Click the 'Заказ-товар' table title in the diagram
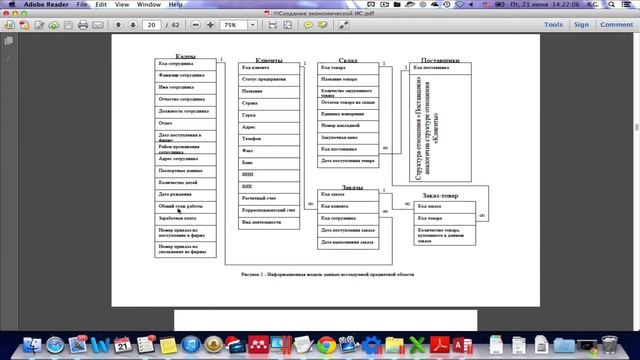The height and width of the screenshot is (360, 640). click(440, 196)
